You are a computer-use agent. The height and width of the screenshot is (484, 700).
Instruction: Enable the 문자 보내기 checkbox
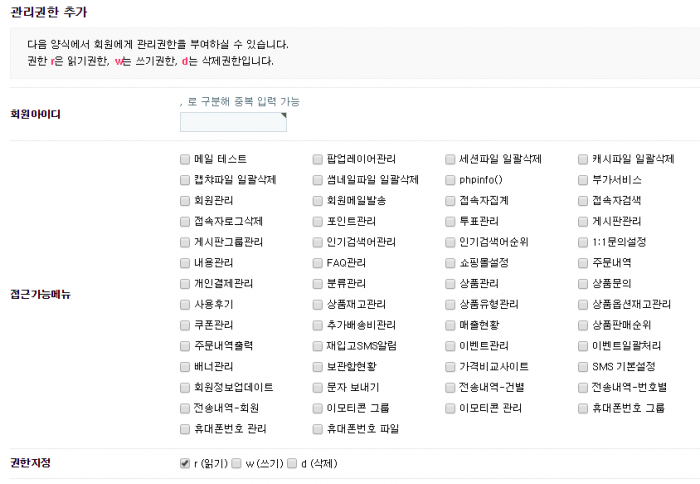coord(318,387)
